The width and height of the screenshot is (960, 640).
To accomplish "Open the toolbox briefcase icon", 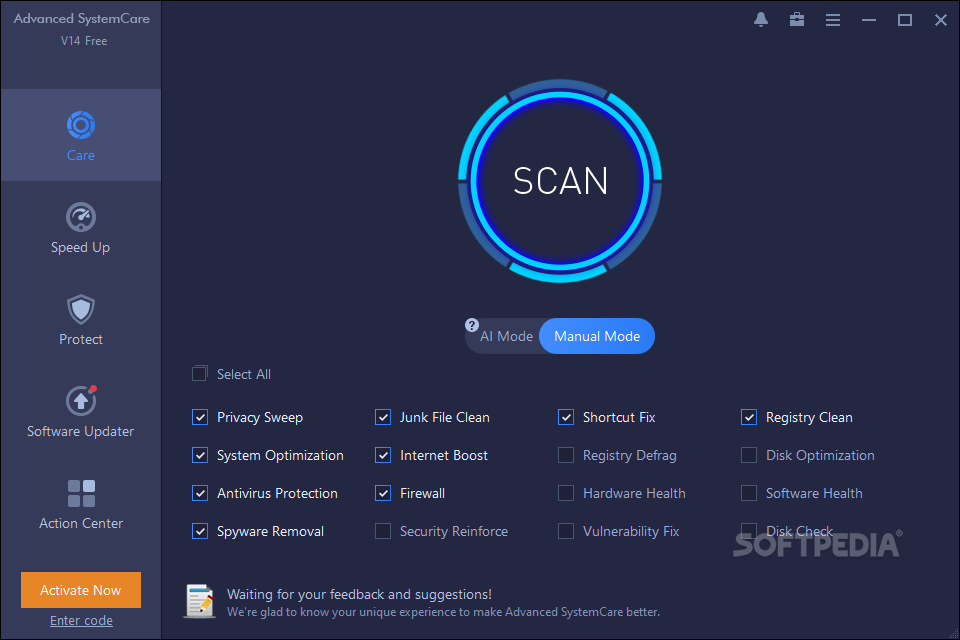I will coord(797,20).
